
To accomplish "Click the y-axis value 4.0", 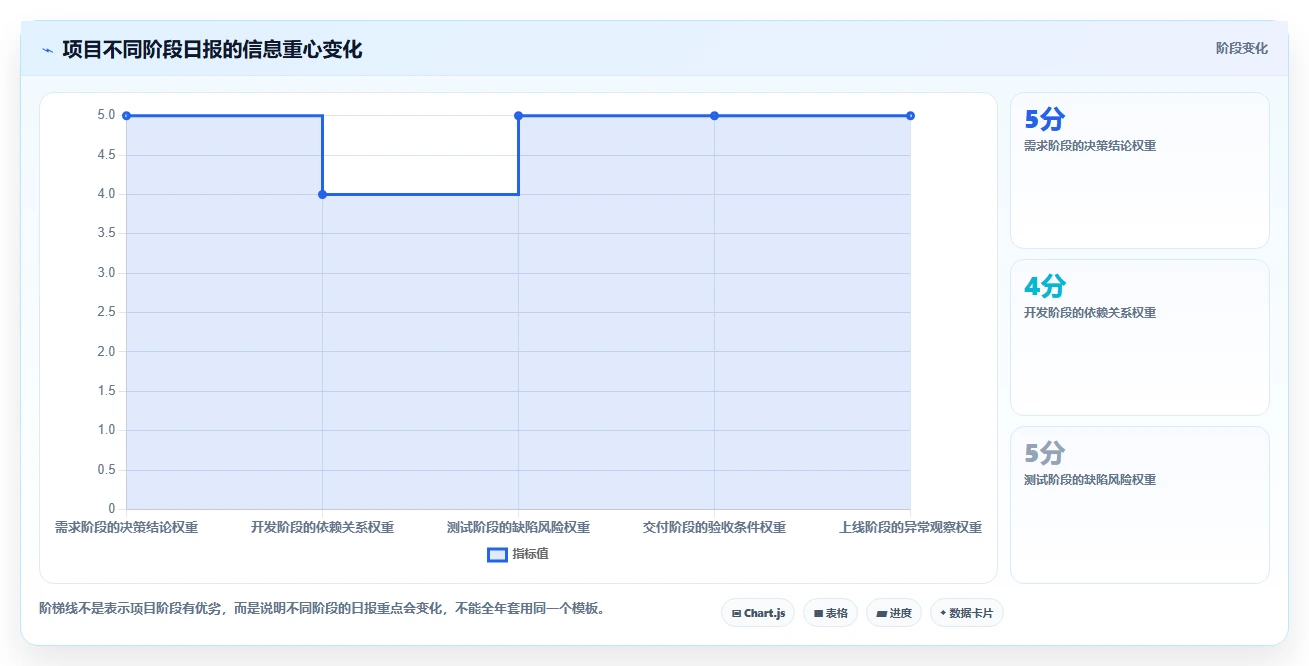I will (106, 194).
